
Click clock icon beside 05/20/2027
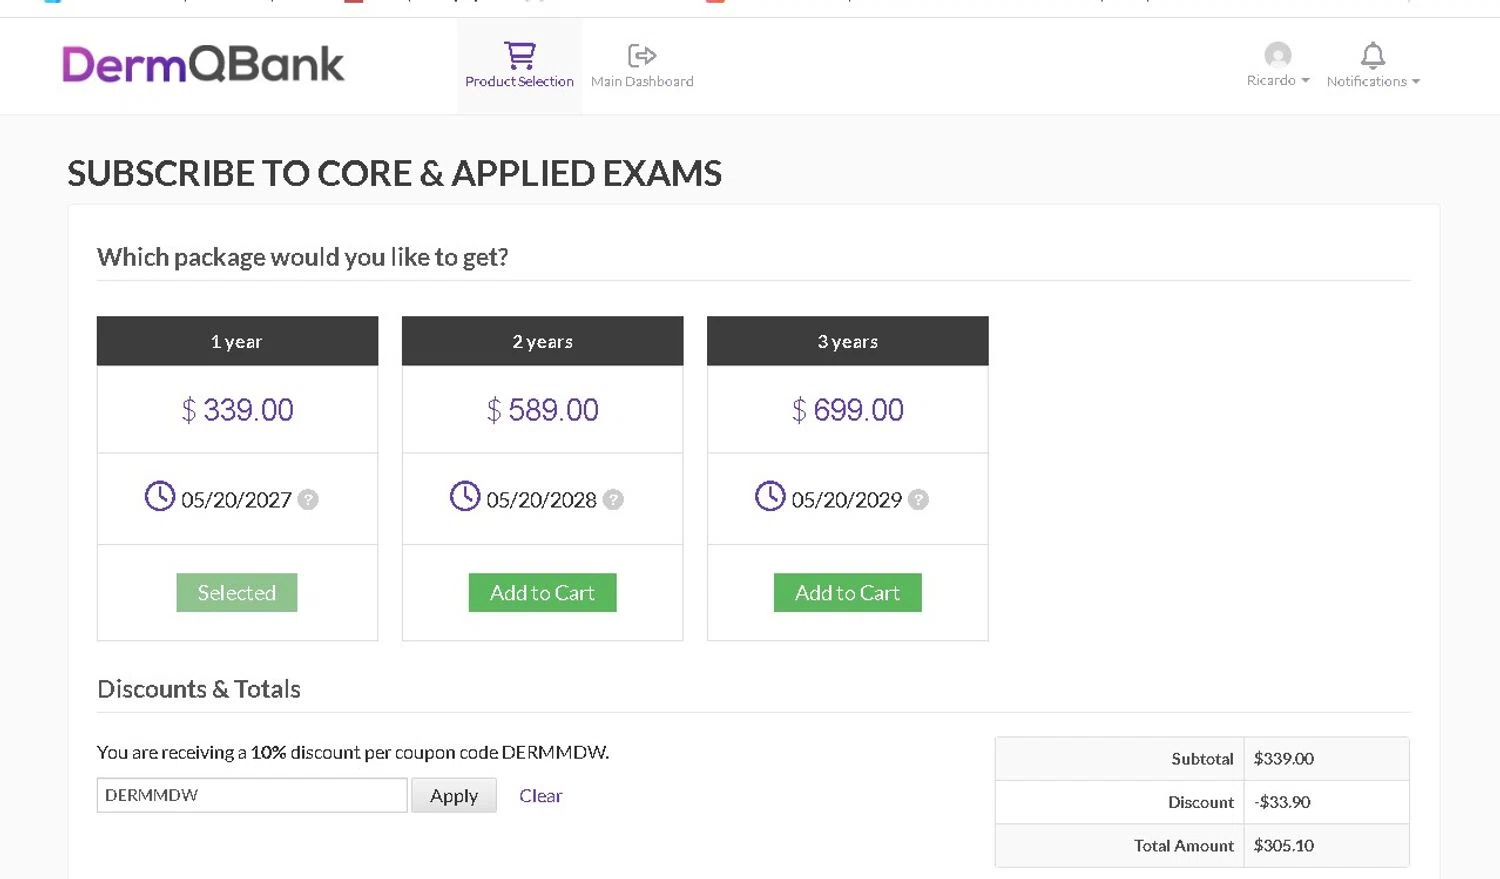coord(160,496)
